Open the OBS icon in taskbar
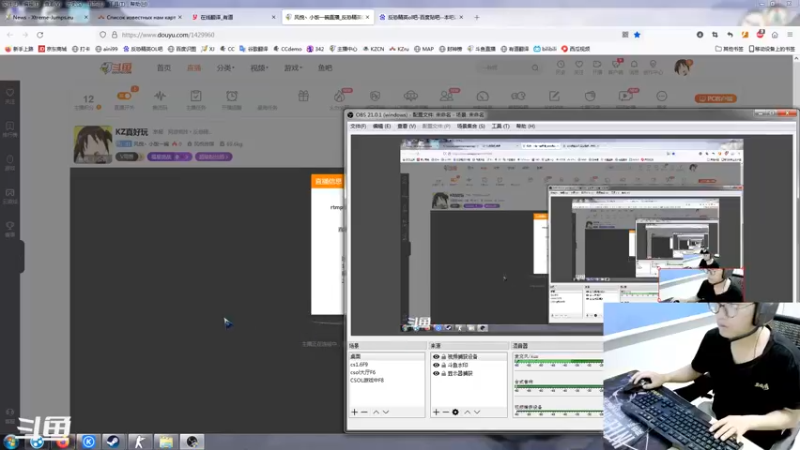800x450 pixels. pyautogui.click(x=192, y=441)
